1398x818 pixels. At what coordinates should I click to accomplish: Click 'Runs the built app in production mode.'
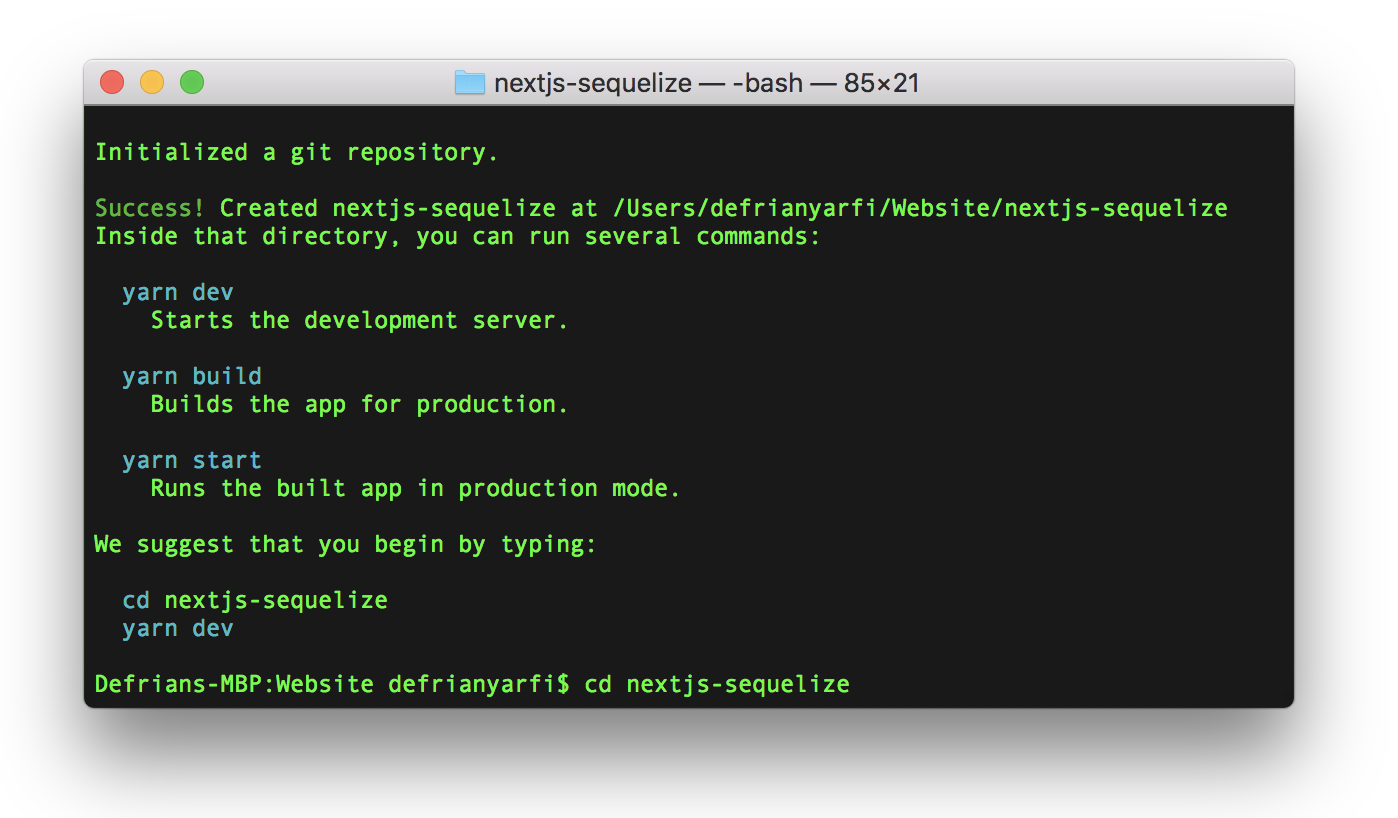[415, 489]
